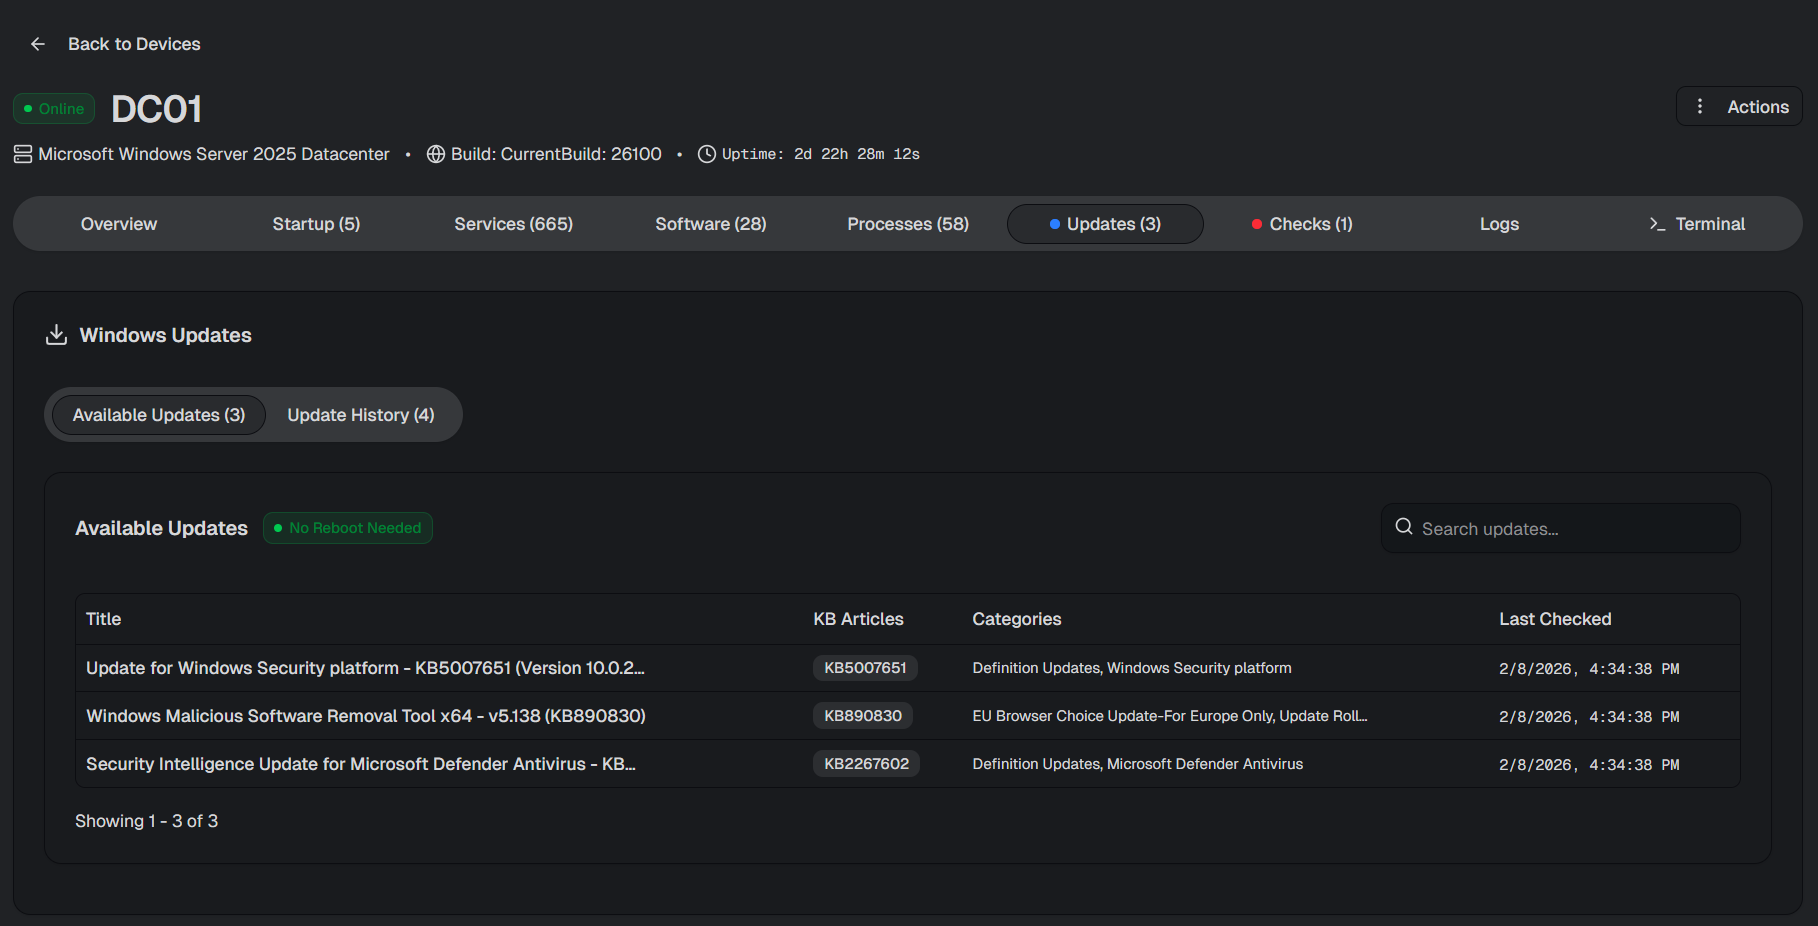This screenshot has height=926, width=1818.
Task: Go to the Services tab
Action: tap(513, 224)
